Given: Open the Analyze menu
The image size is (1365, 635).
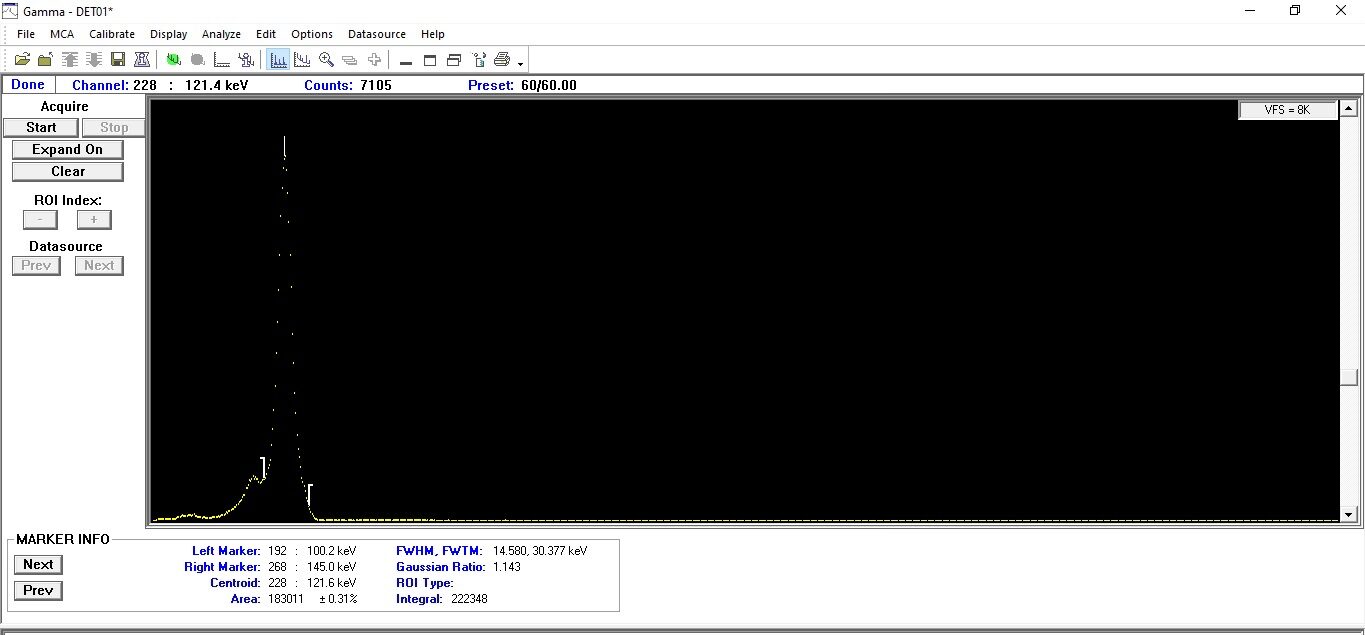Looking at the screenshot, I should pyautogui.click(x=221, y=34).
